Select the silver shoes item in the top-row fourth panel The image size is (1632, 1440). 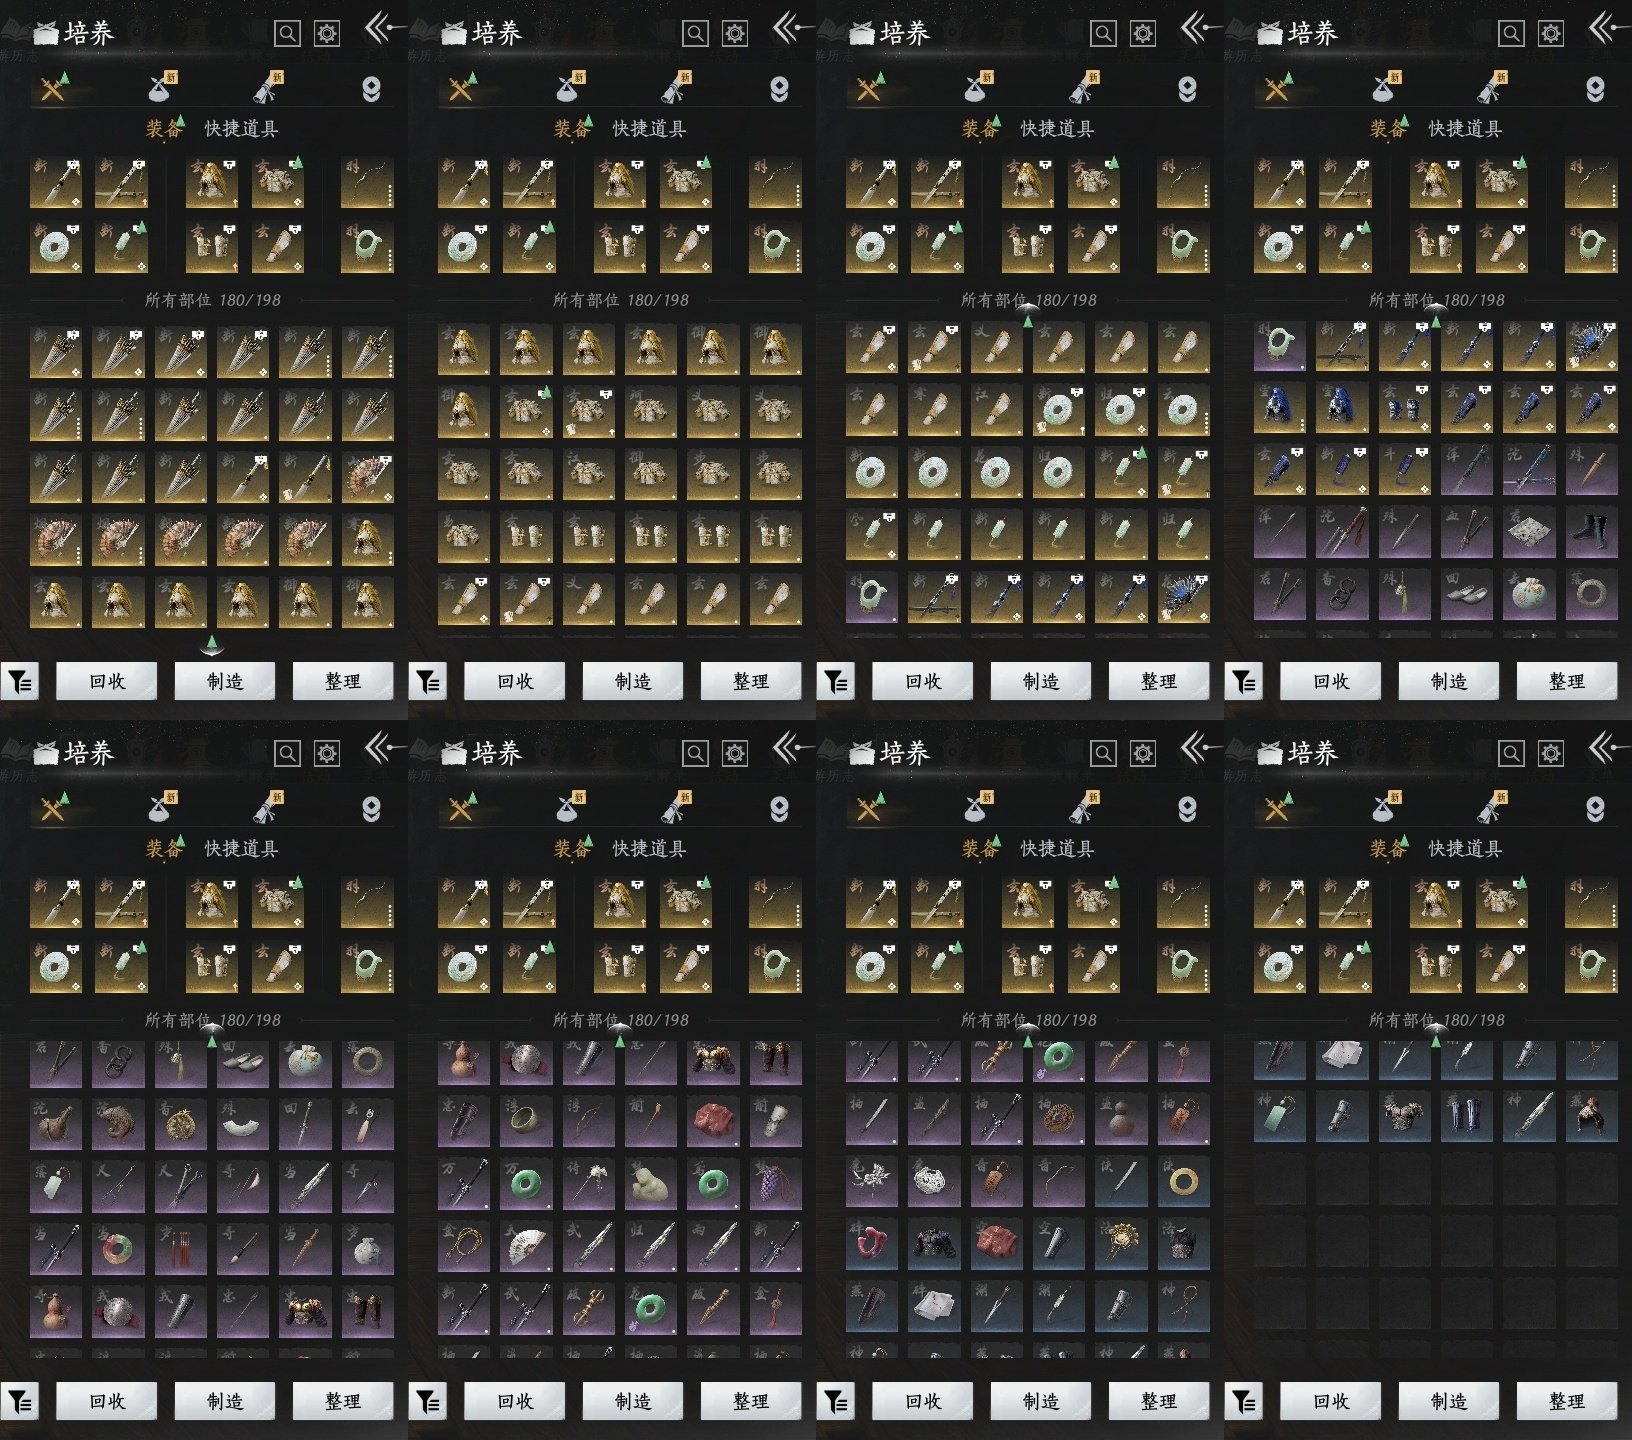point(1467,593)
